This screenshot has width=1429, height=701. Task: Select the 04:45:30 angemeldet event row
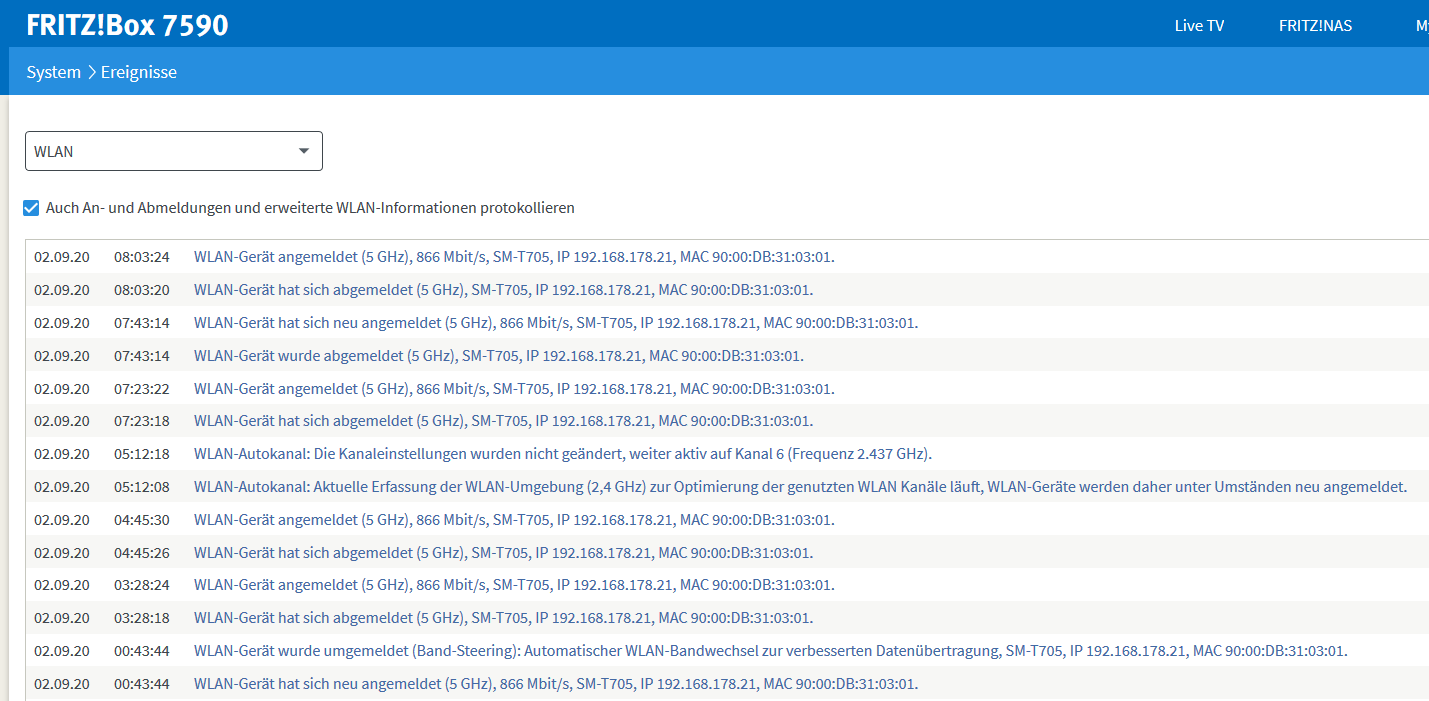coord(727,520)
